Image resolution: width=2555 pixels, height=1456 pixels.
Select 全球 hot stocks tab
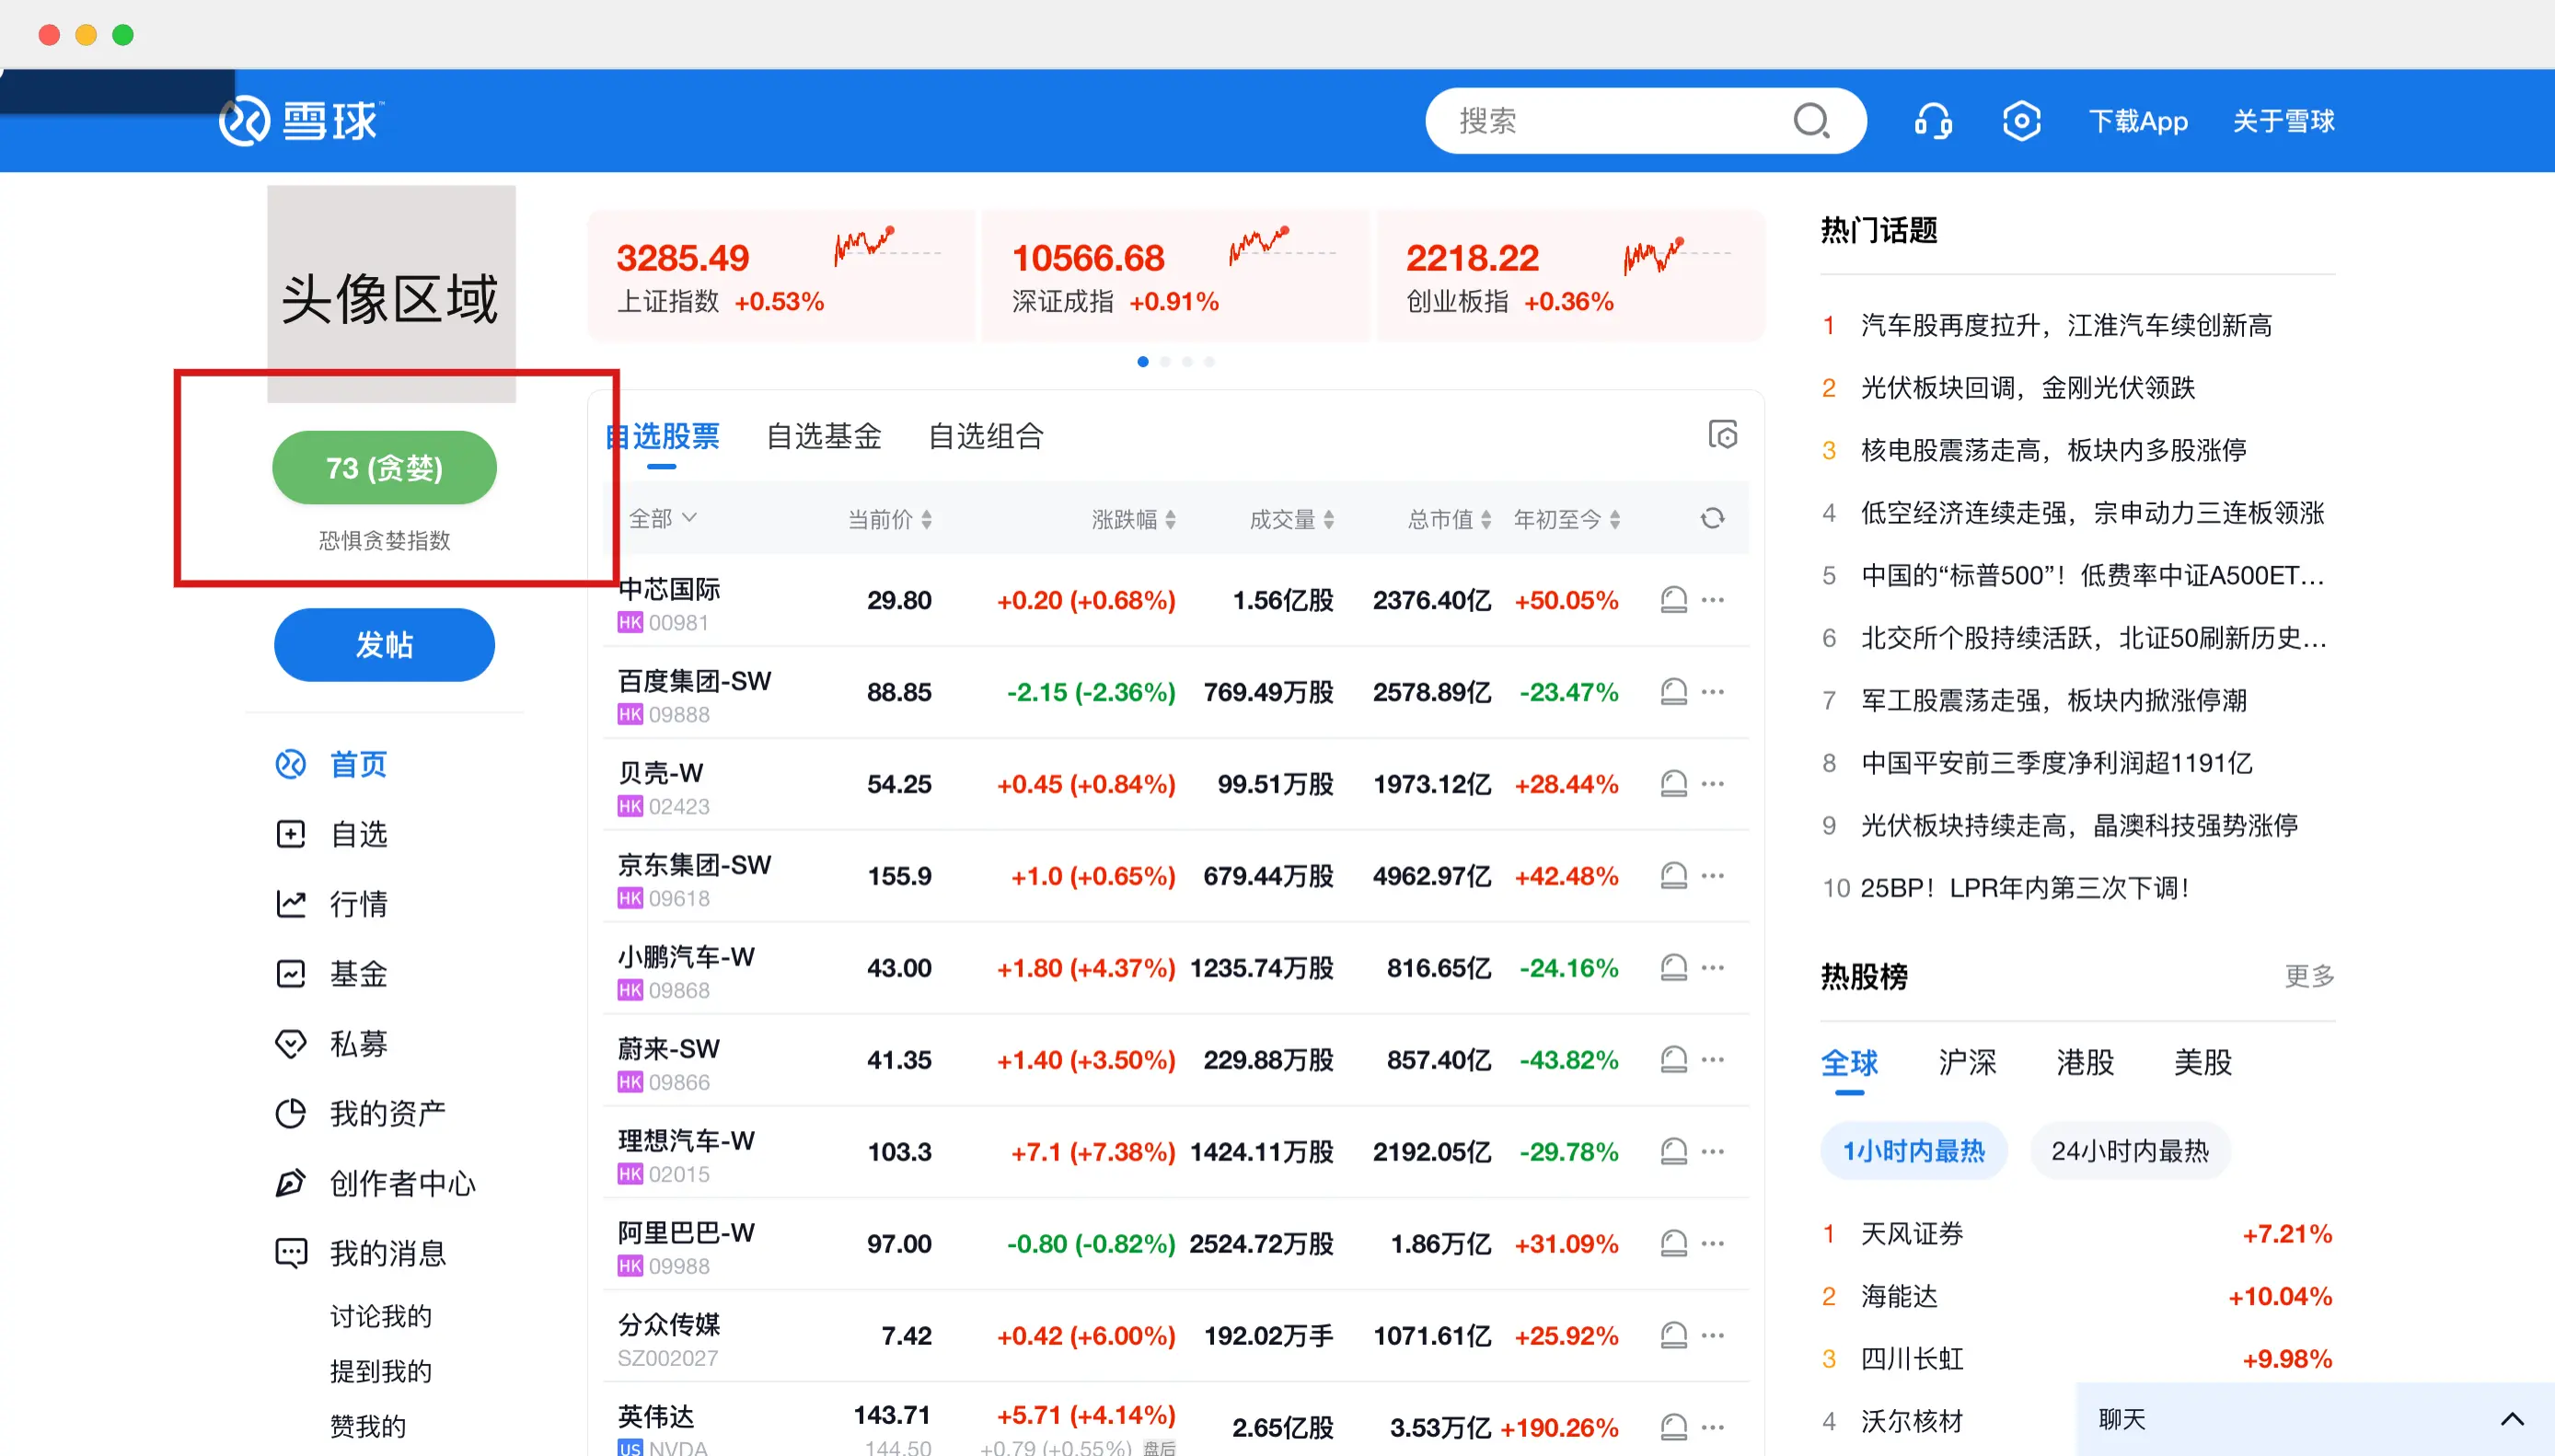[x=1849, y=1062]
